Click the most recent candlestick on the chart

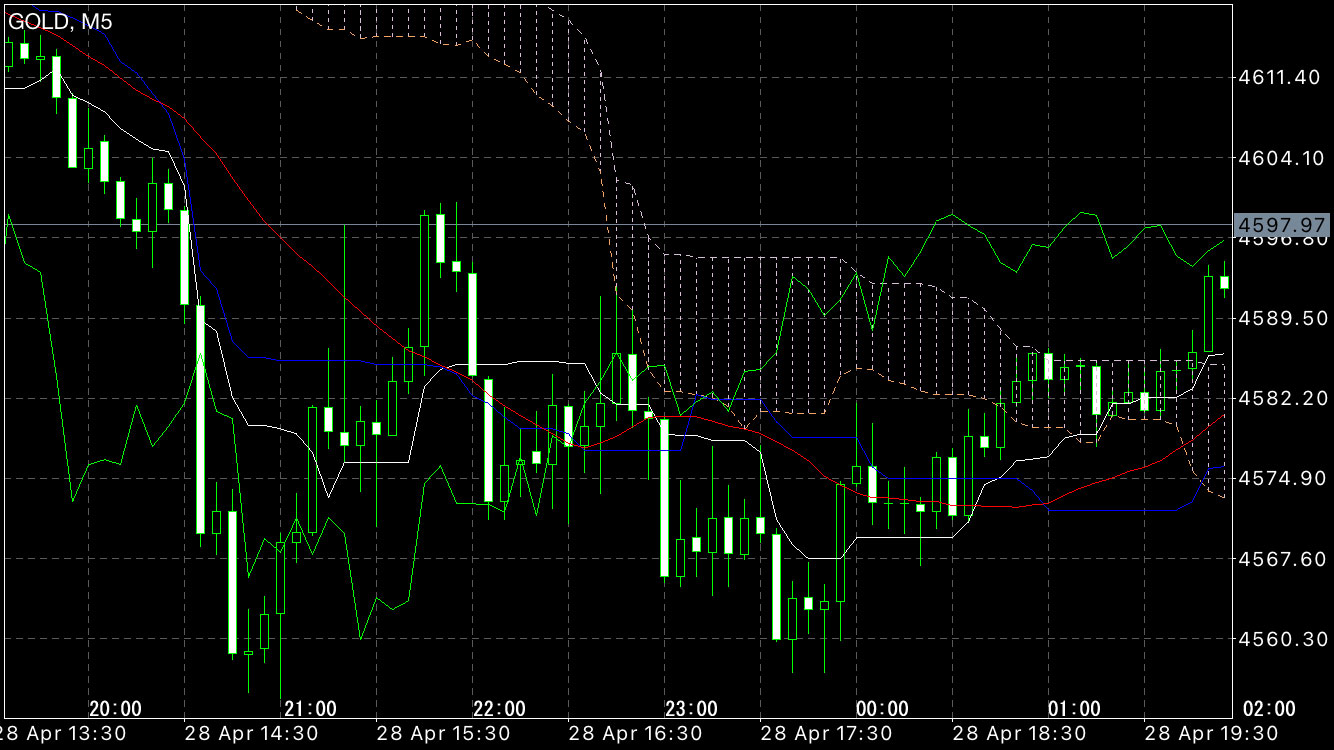1224,282
